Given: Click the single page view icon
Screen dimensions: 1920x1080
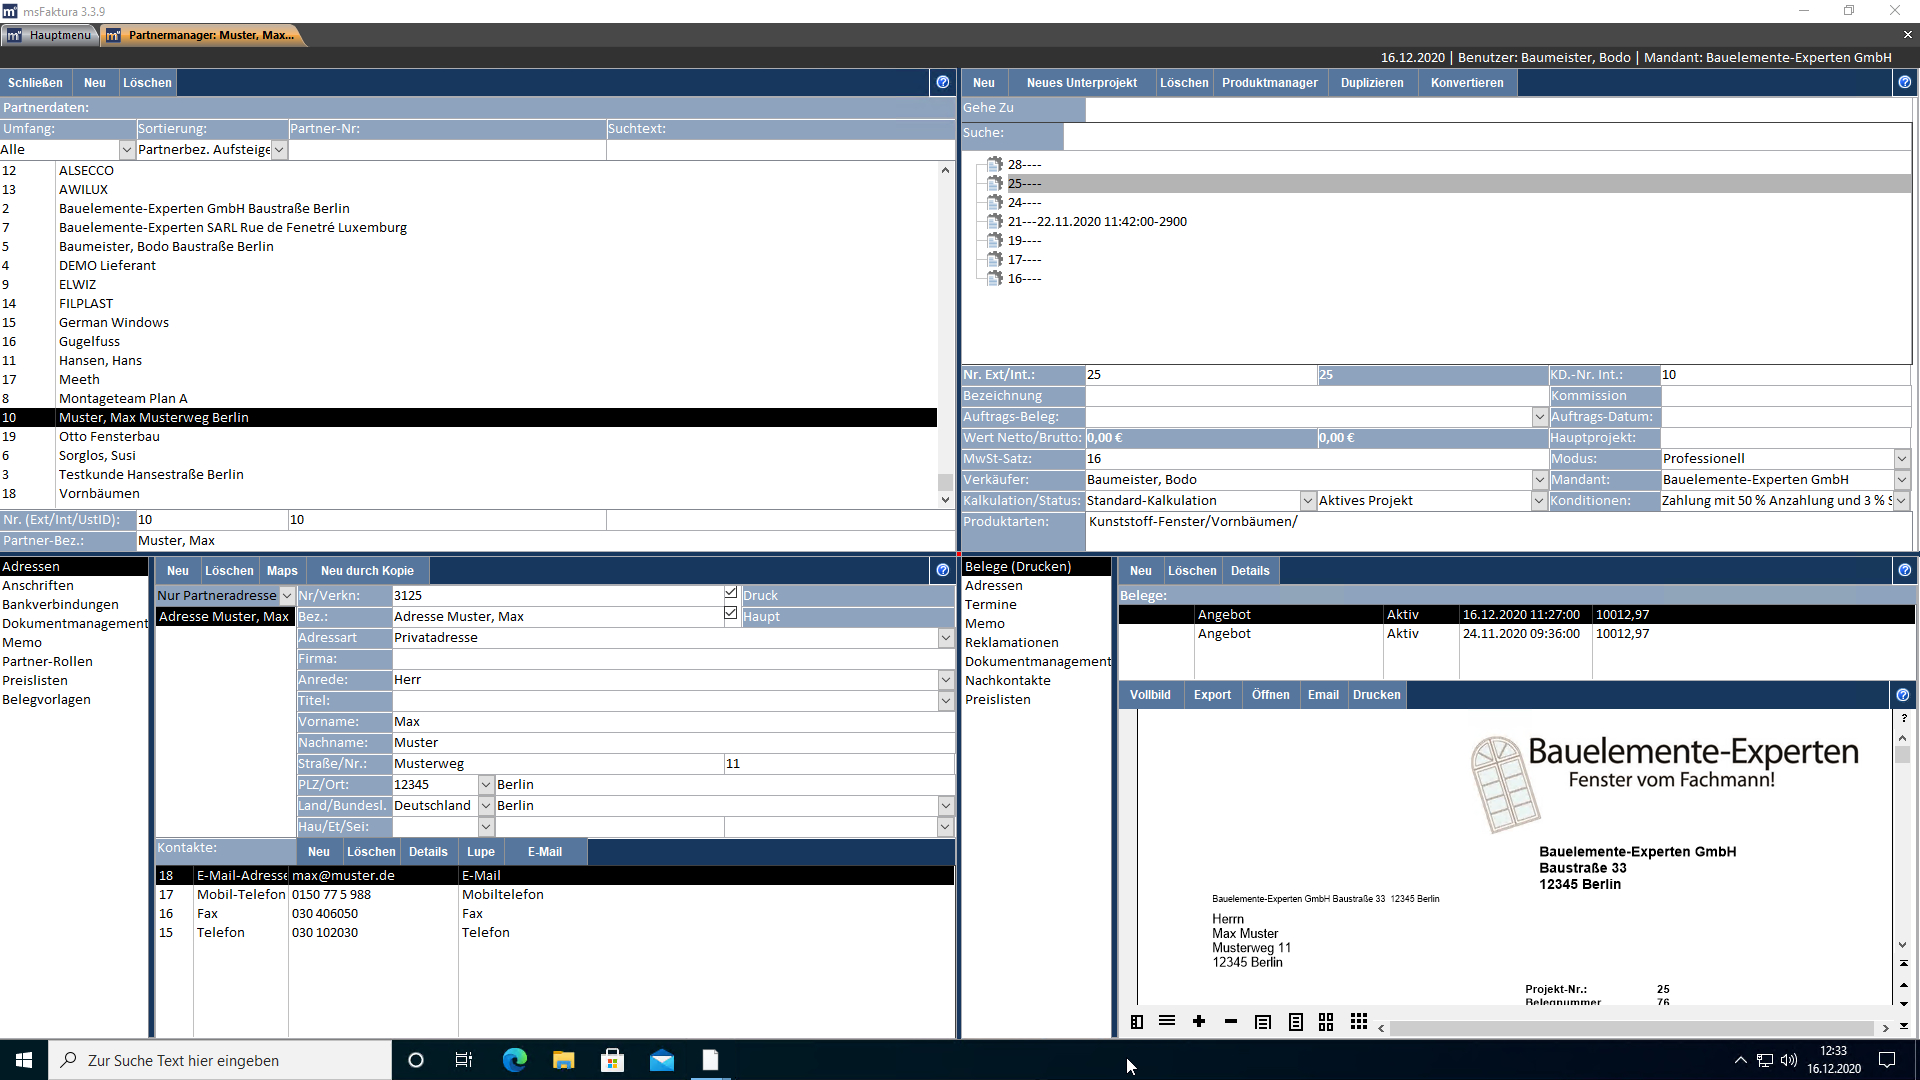Looking at the screenshot, I should tap(1296, 1021).
